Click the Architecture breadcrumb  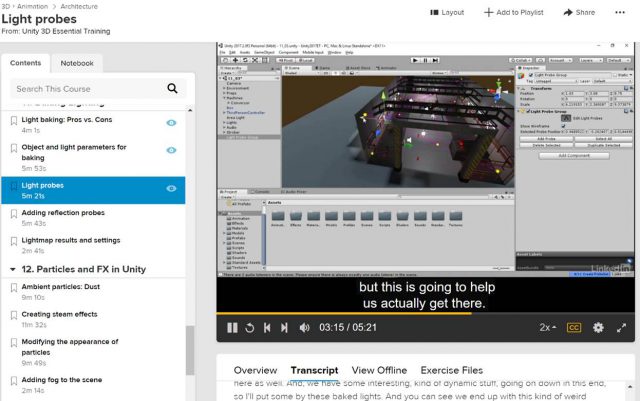pos(79,7)
